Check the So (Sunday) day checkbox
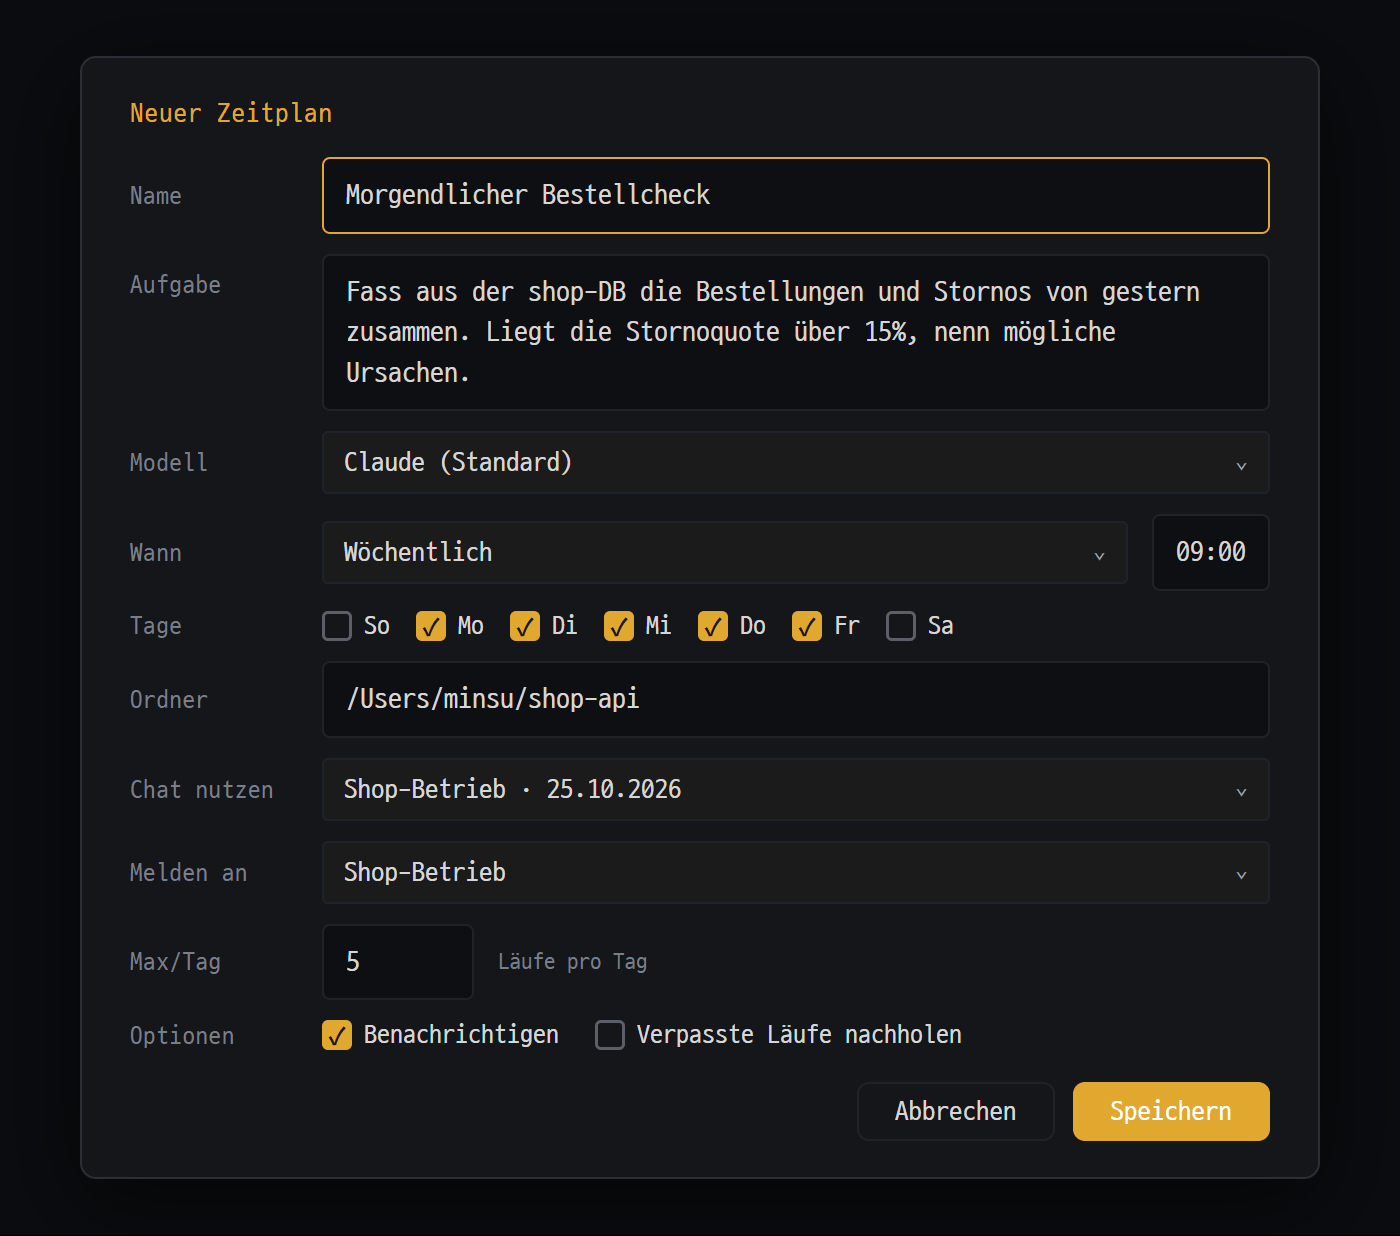The height and width of the screenshot is (1236, 1400). tap(337, 626)
